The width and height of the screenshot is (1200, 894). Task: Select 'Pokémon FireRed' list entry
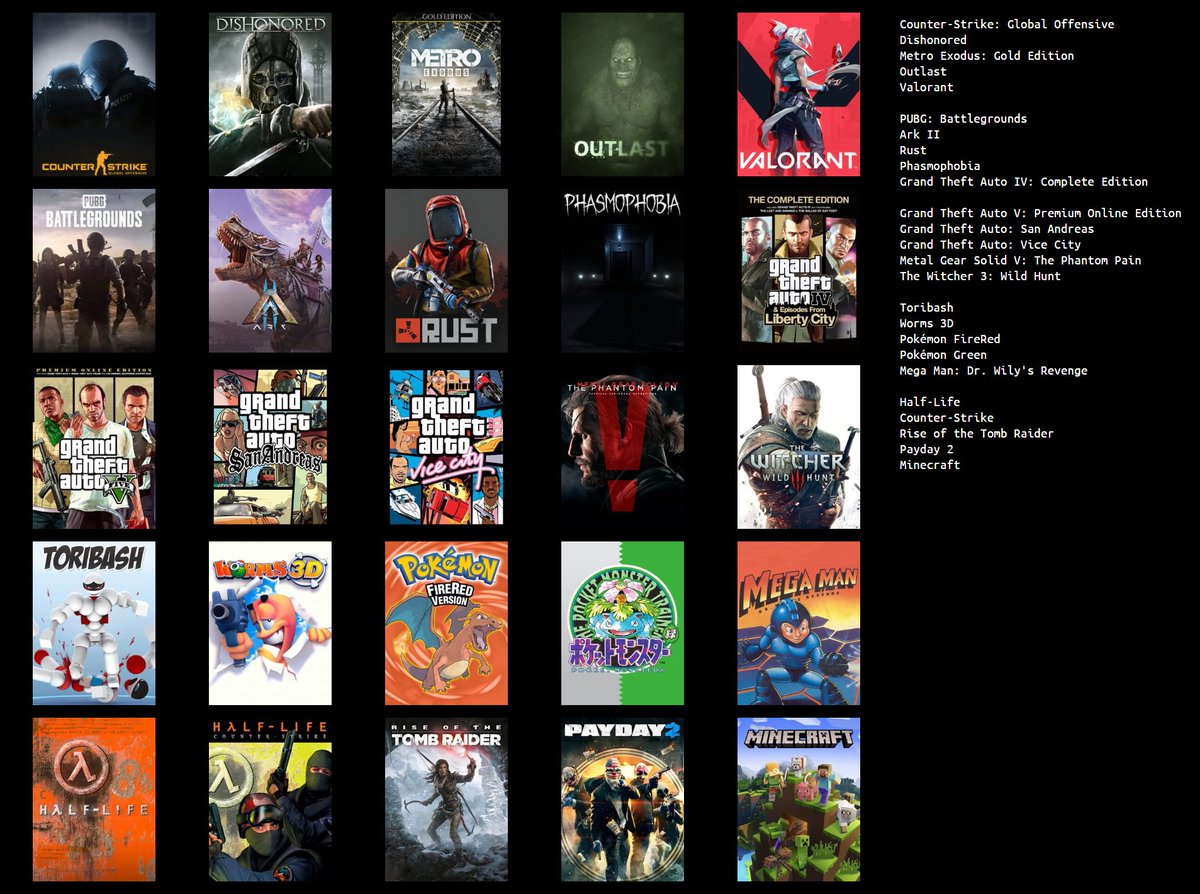pyautogui.click(x=950, y=339)
